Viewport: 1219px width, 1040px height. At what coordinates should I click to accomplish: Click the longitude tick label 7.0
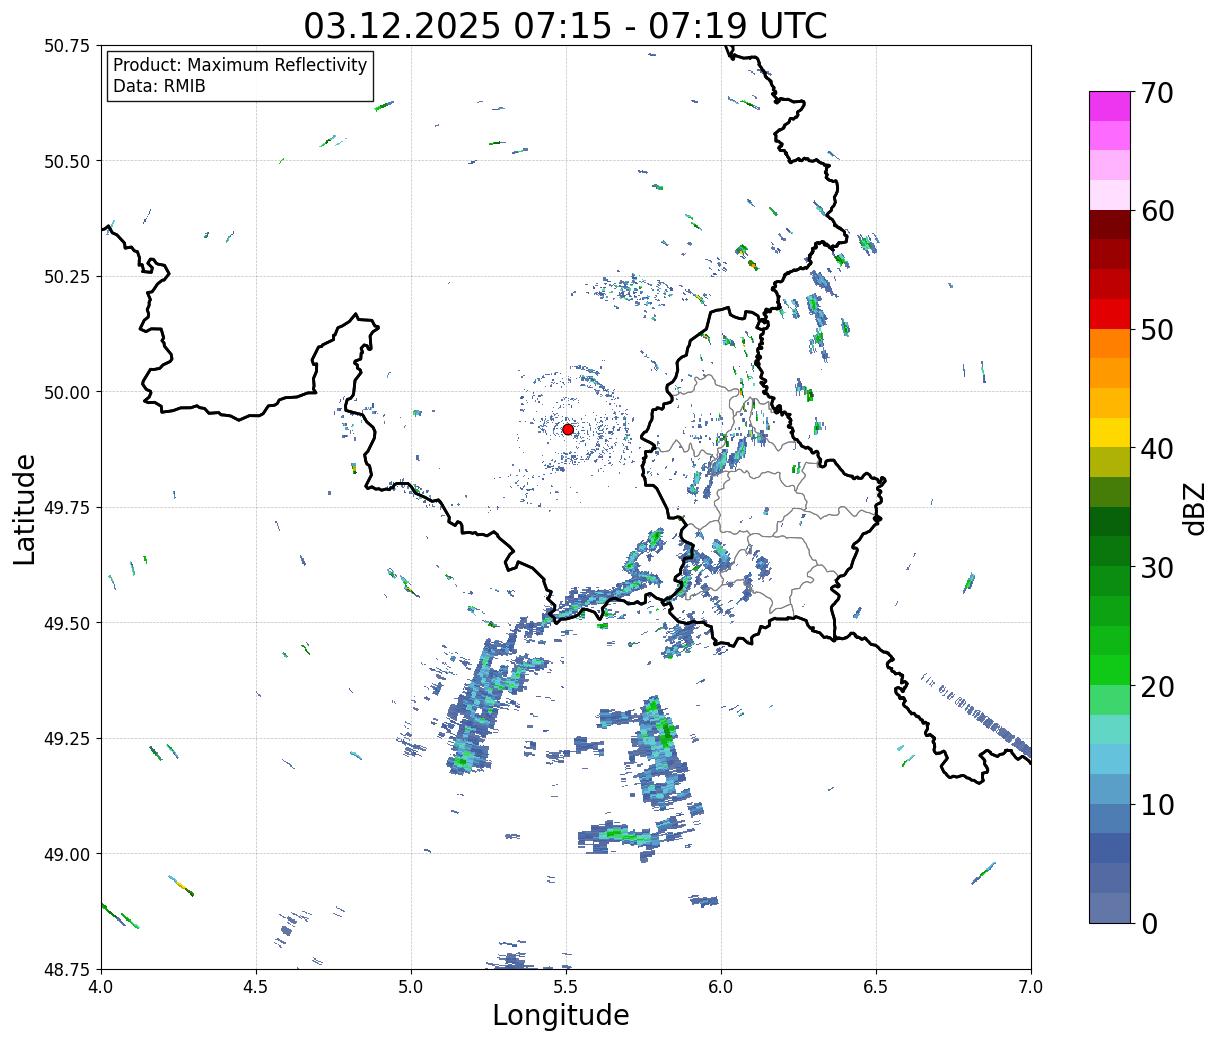pyautogui.click(x=1031, y=987)
